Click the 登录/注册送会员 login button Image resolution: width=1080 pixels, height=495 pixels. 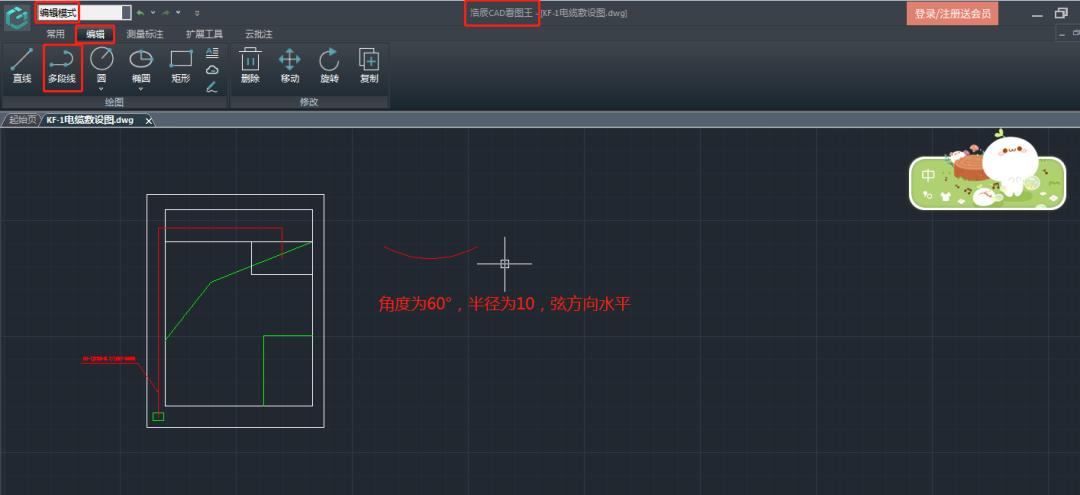[952, 13]
